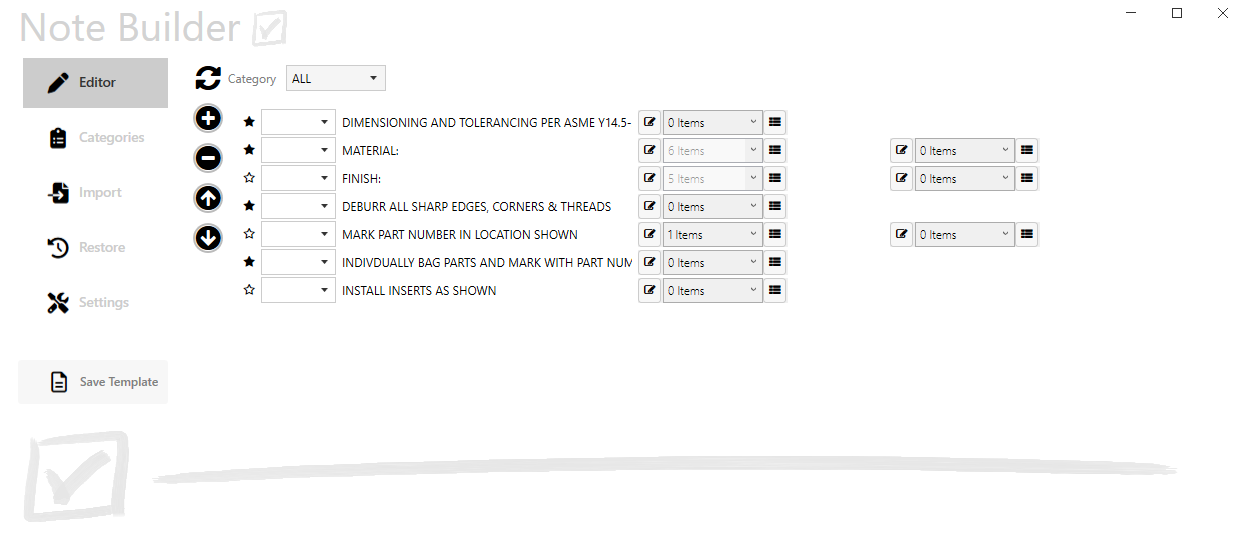
Task: Open the Category dropdown showing ALL
Action: (x=335, y=79)
